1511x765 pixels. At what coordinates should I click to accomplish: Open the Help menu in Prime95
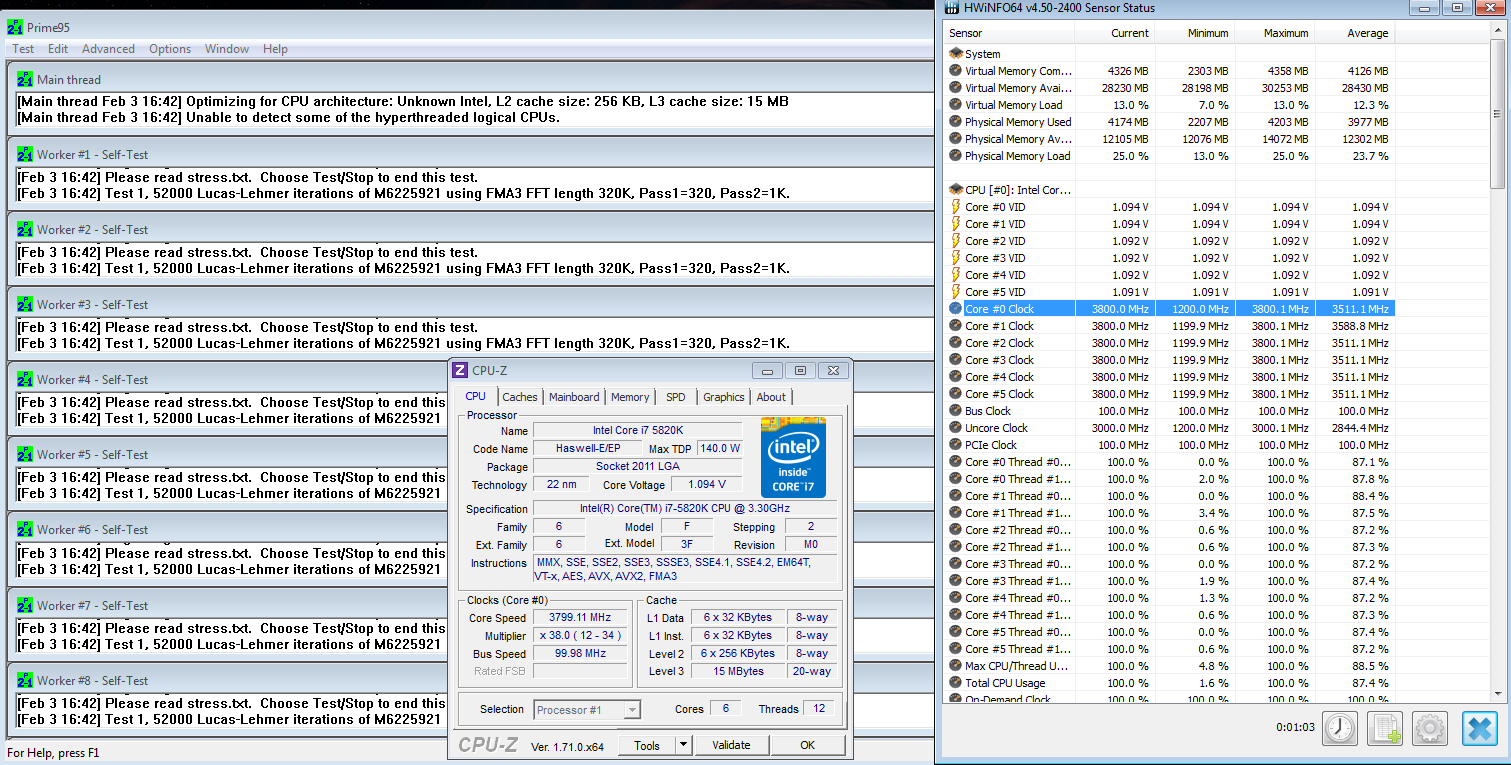275,49
